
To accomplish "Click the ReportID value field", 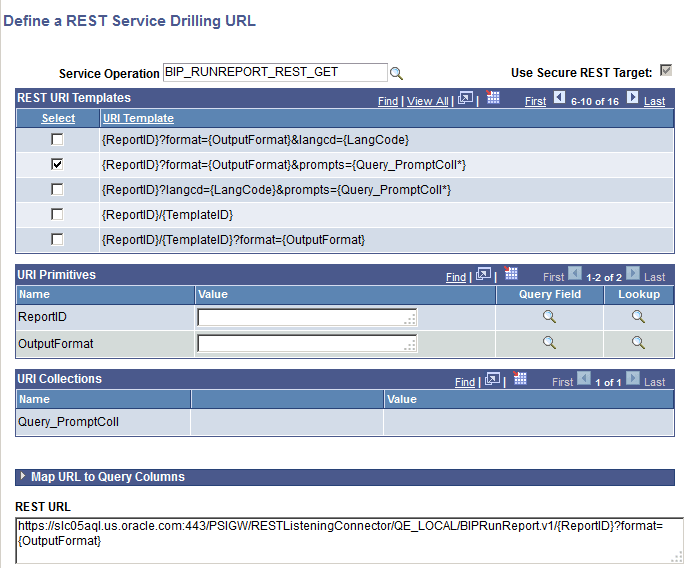I will click(x=307, y=317).
